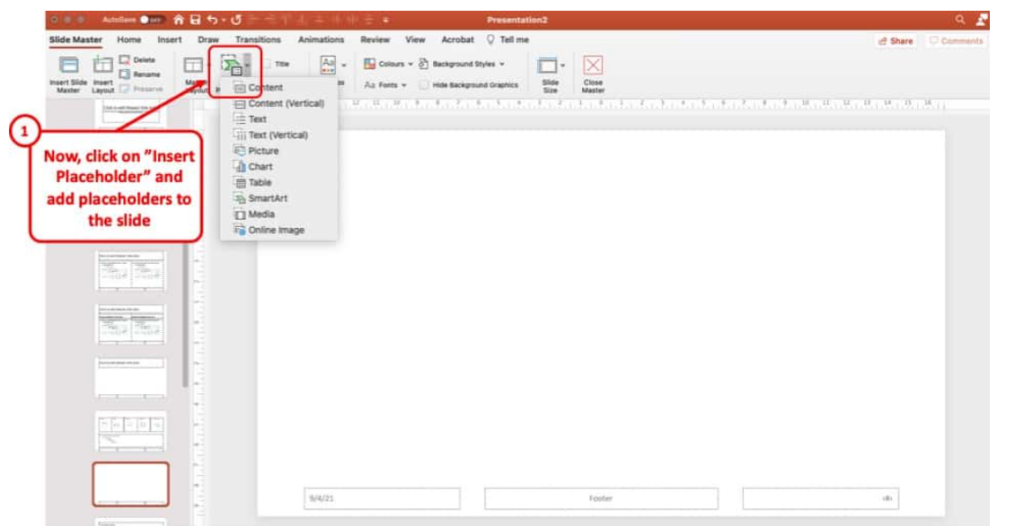Toggle the AutoSave switch
The width and height of the screenshot is (1024, 526).
tap(152, 19)
